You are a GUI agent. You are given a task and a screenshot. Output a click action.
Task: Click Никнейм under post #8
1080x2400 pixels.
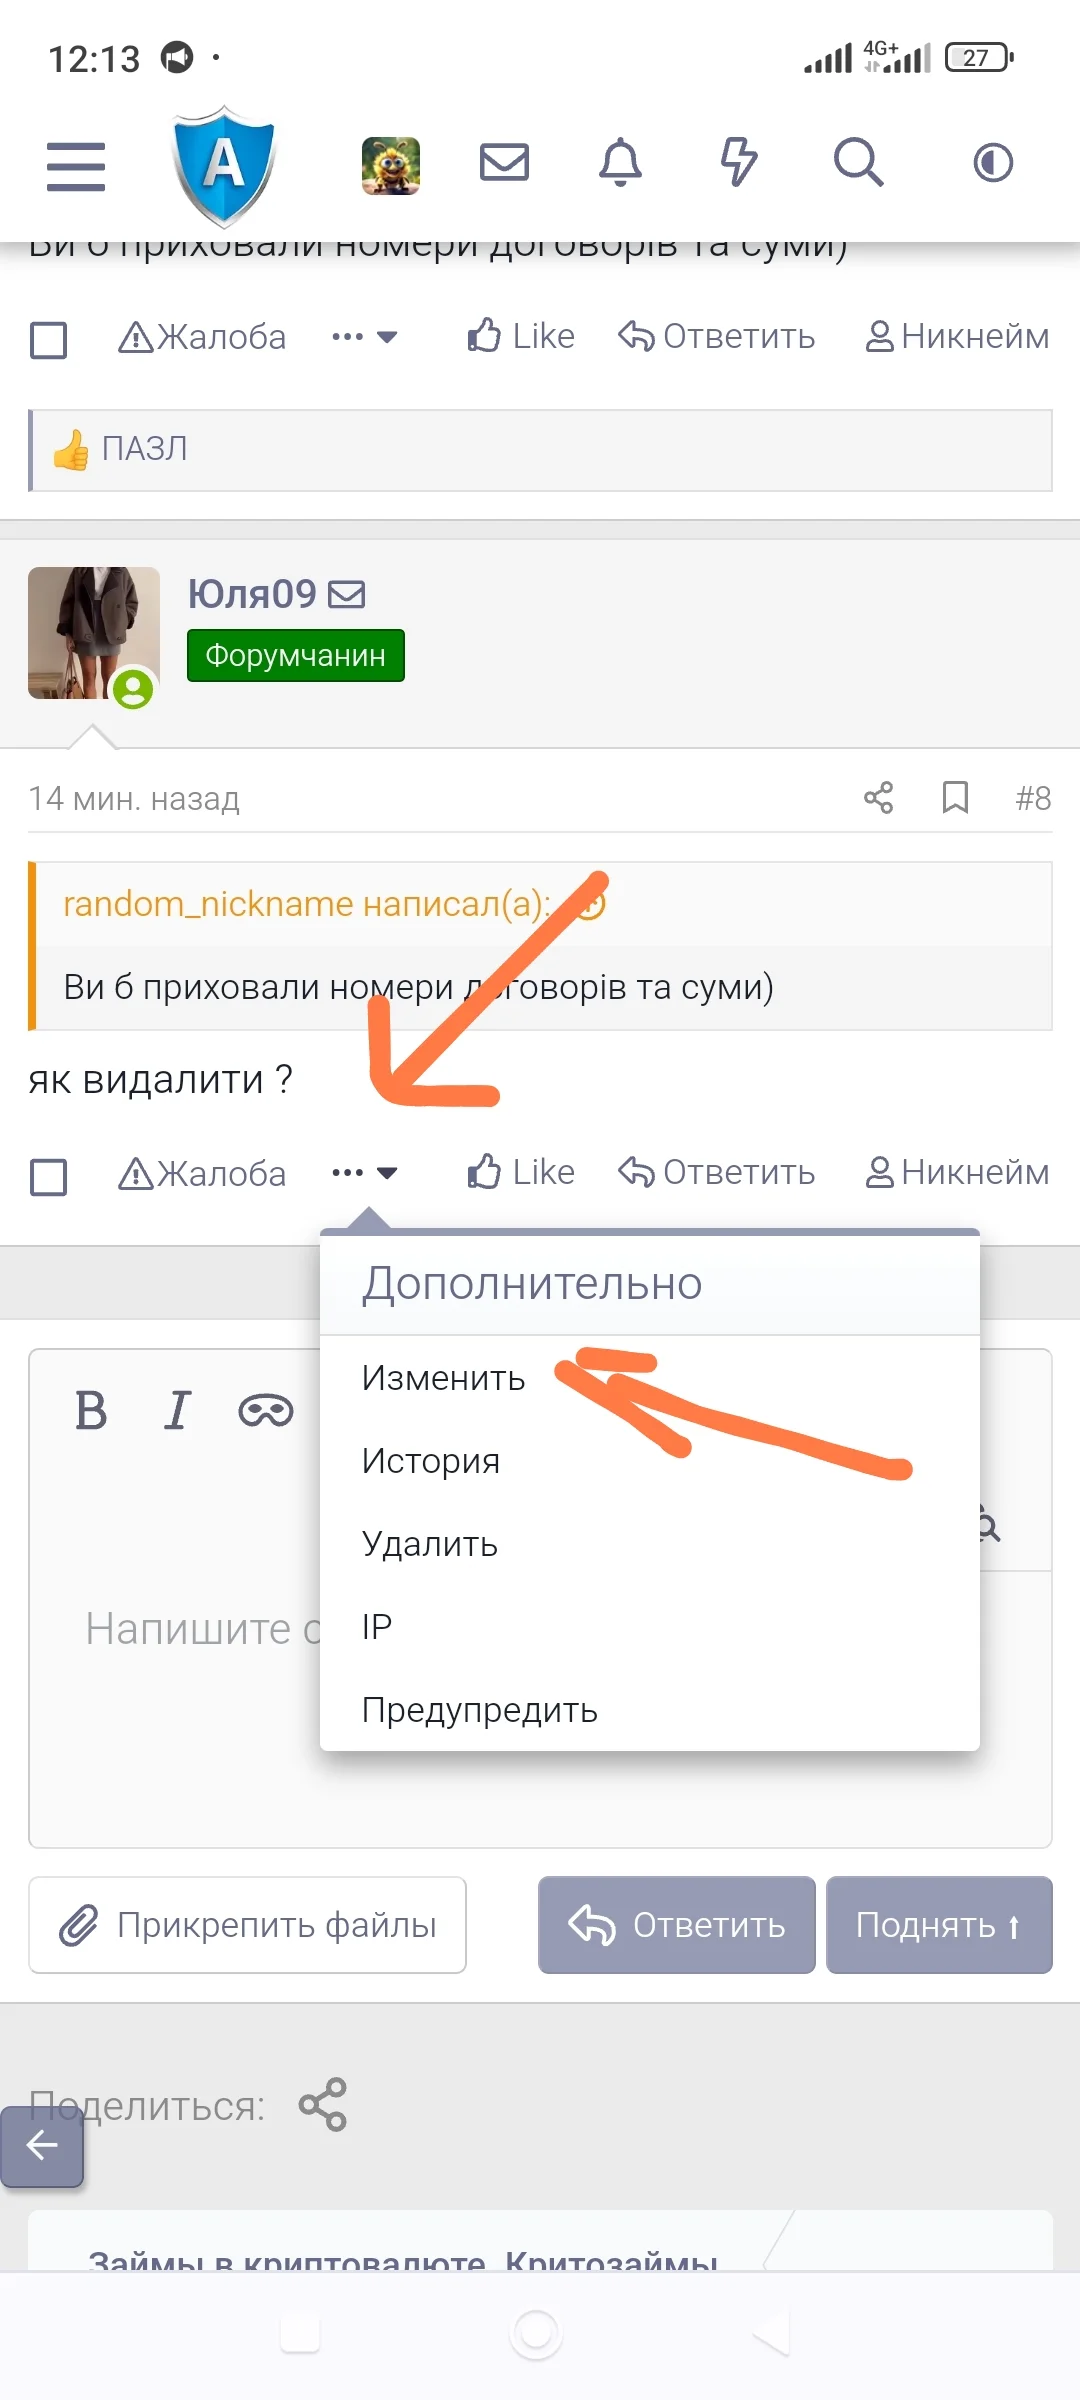tap(957, 1172)
